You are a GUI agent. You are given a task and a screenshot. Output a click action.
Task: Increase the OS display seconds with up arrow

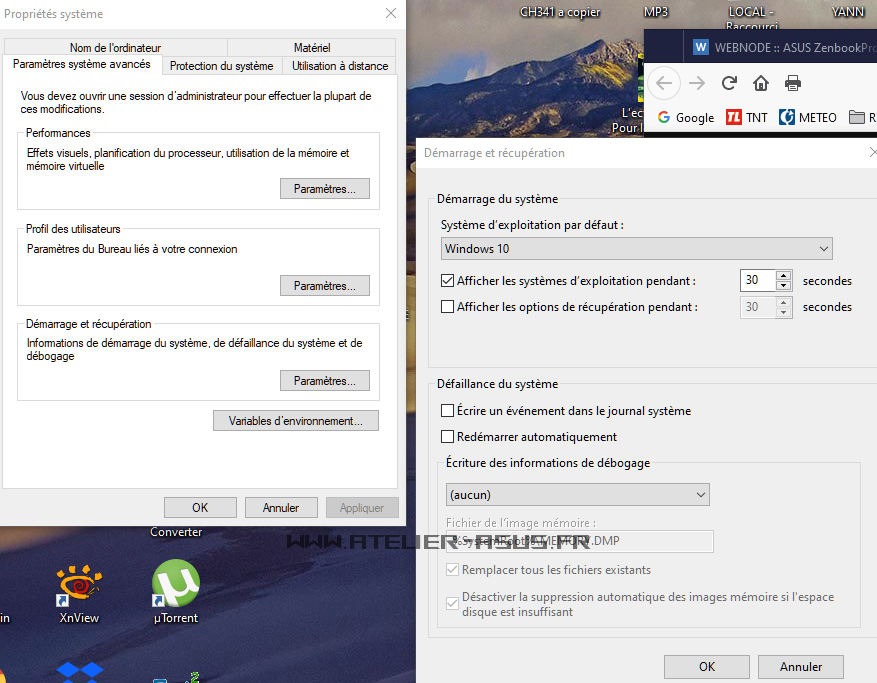click(x=783, y=276)
